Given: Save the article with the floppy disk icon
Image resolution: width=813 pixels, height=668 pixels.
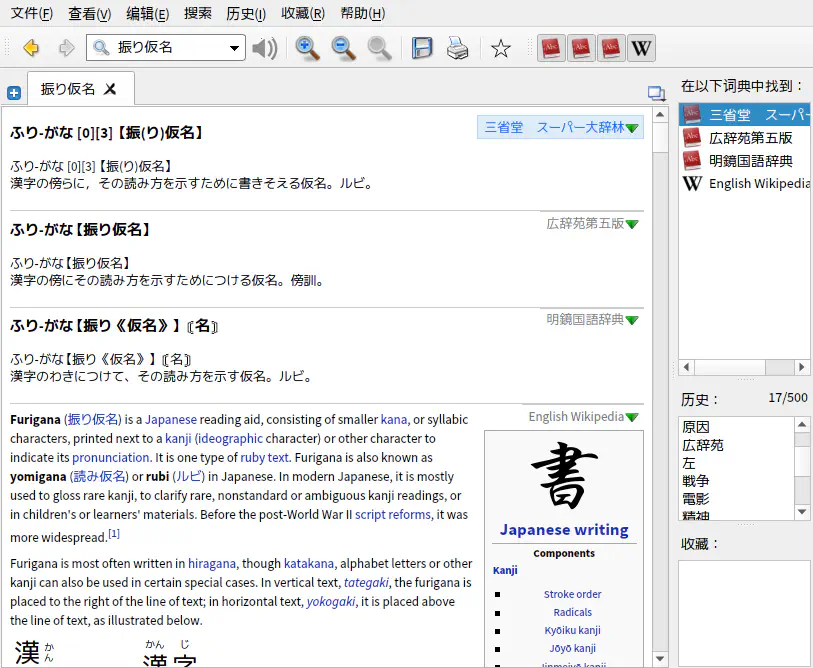Looking at the screenshot, I should 422,48.
